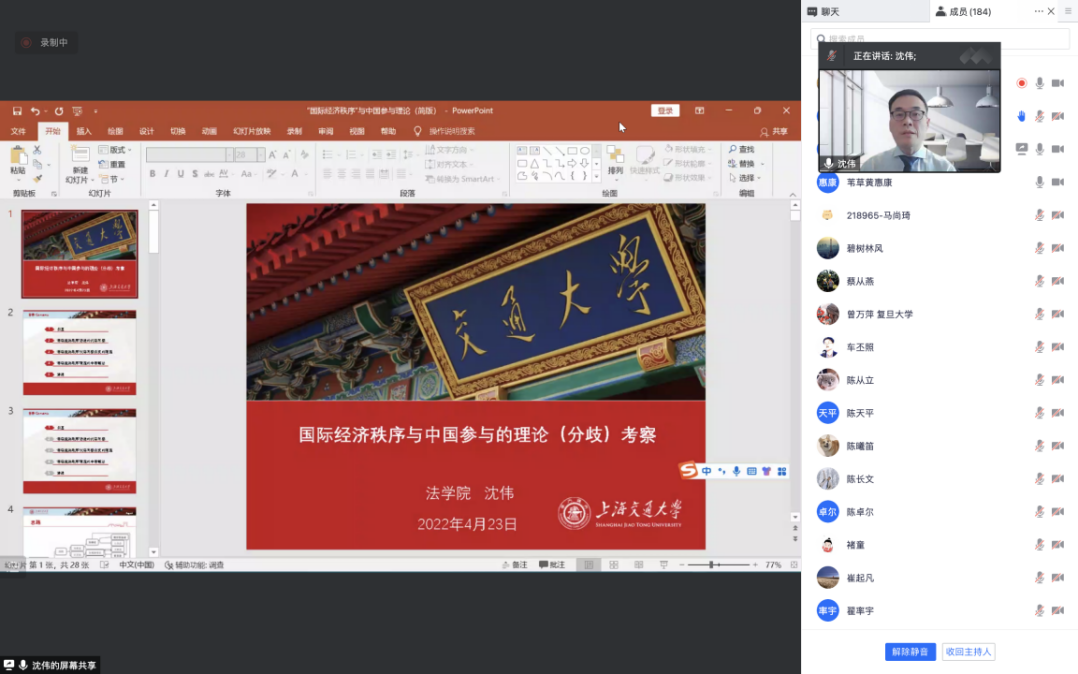The width and height of the screenshot is (1078, 674).
Task: Open the Select (选择) dropdown
Action: coord(745,177)
